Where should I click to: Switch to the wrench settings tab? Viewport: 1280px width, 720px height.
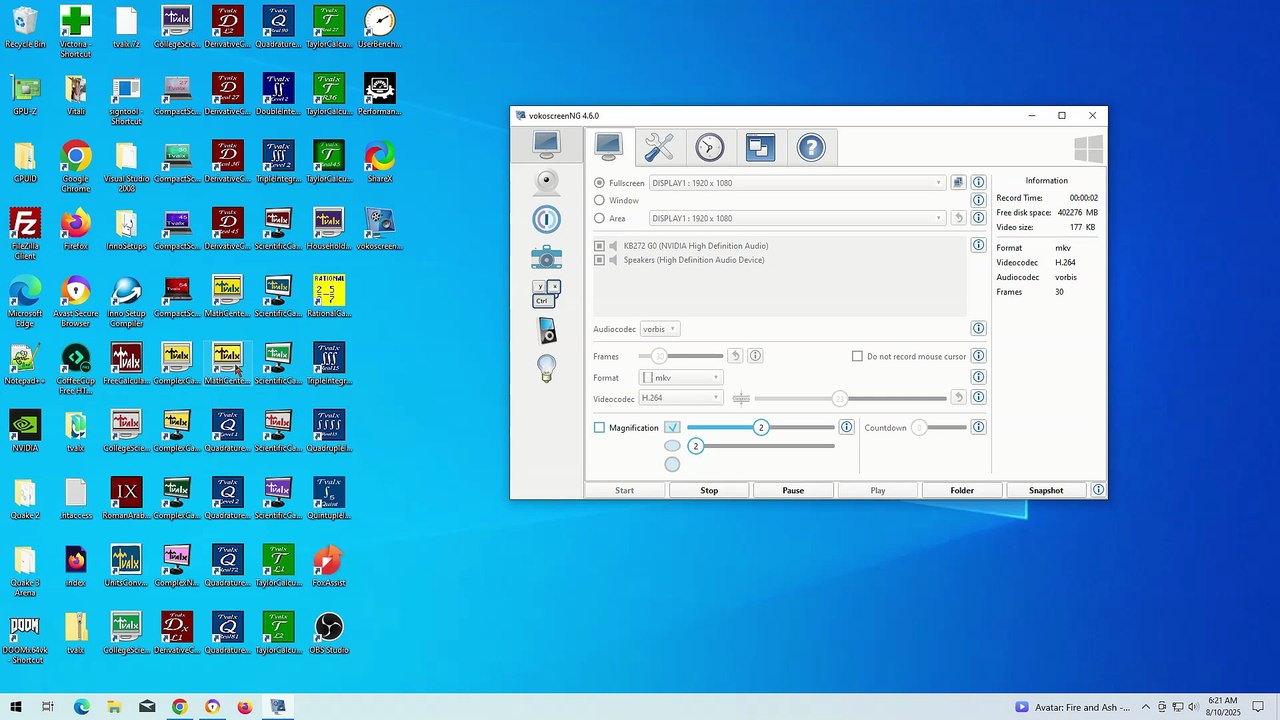click(x=659, y=147)
